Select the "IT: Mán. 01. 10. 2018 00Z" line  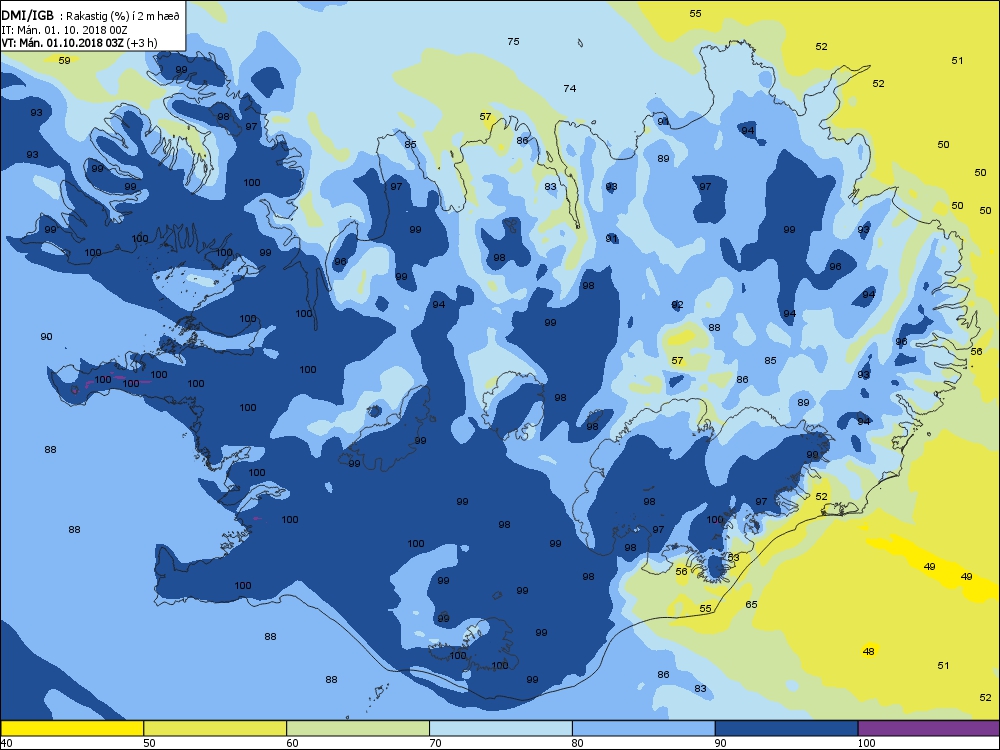64,30
